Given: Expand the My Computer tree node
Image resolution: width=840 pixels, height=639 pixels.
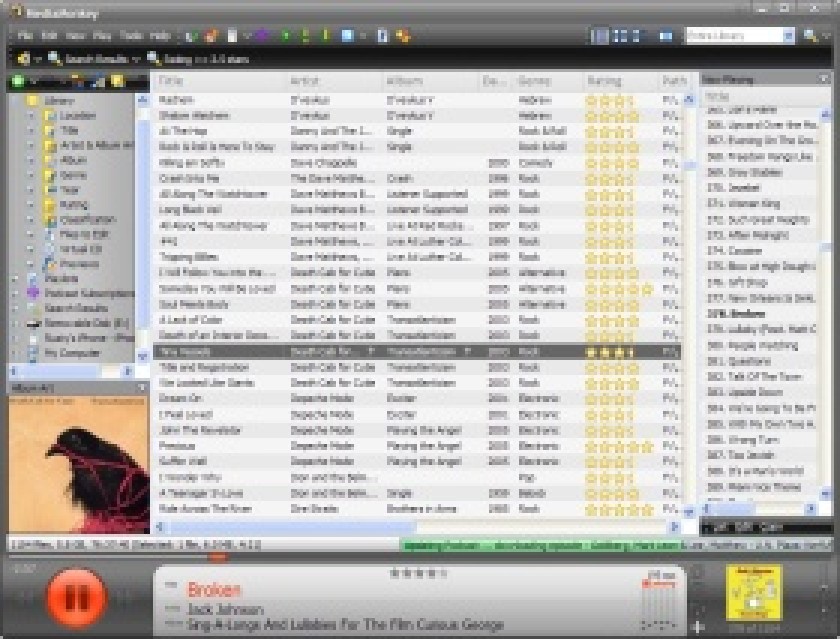Looking at the screenshot, I should [16, 353].
